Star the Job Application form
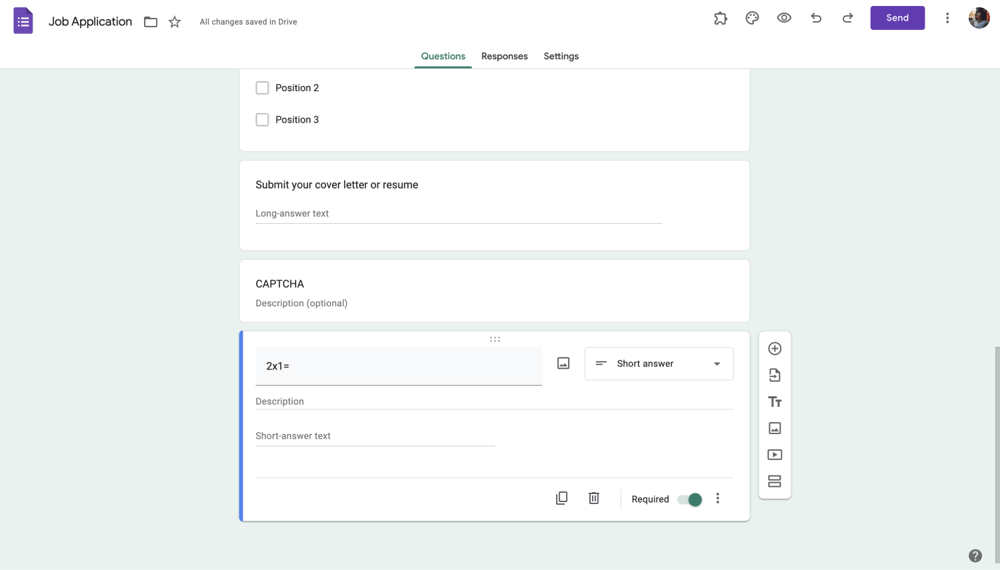Image resolution: width=1000 pixels, height=570 pixels. [175, 22]
